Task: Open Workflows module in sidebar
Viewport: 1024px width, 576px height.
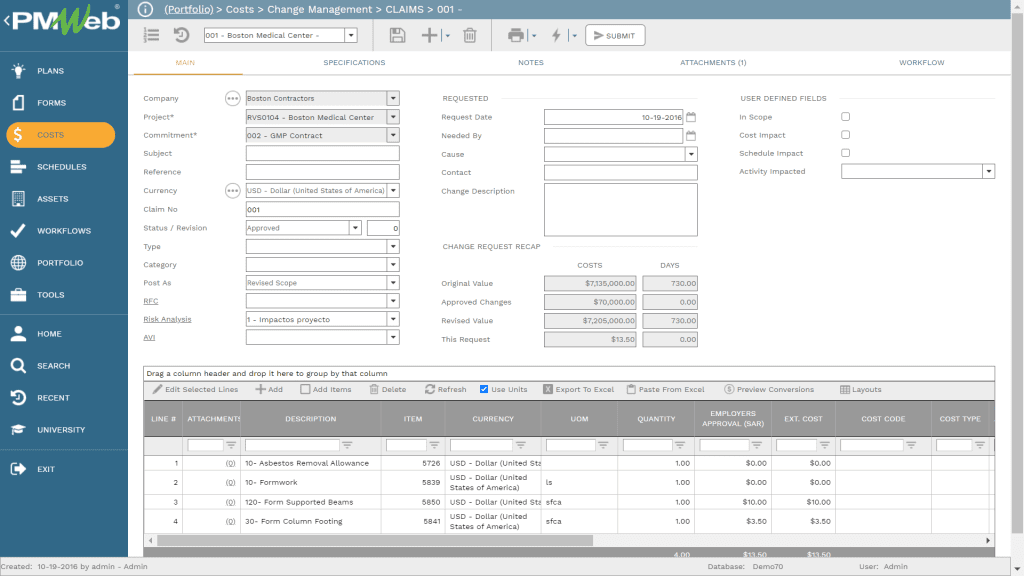Action: (64, 231)
